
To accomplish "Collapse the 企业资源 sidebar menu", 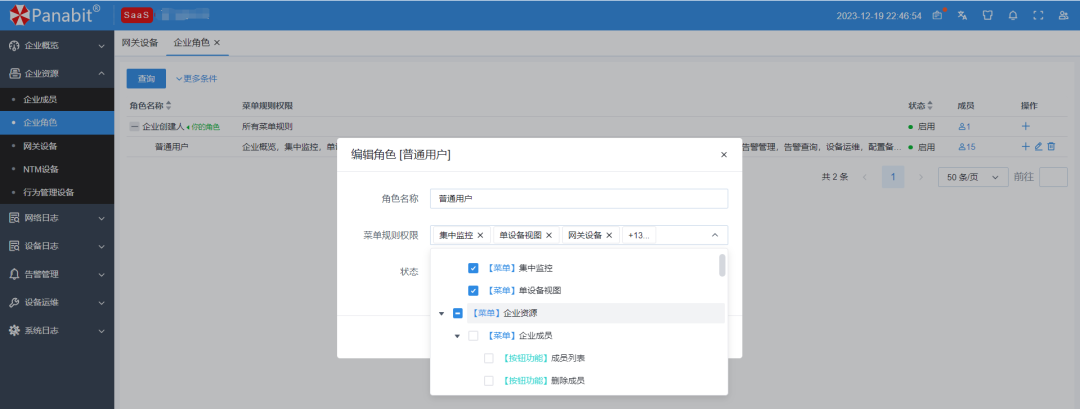I will (102, 74).
